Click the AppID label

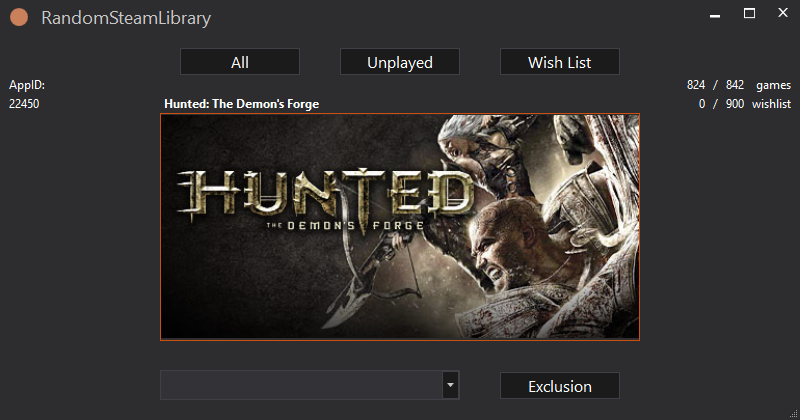pos(27,86)
